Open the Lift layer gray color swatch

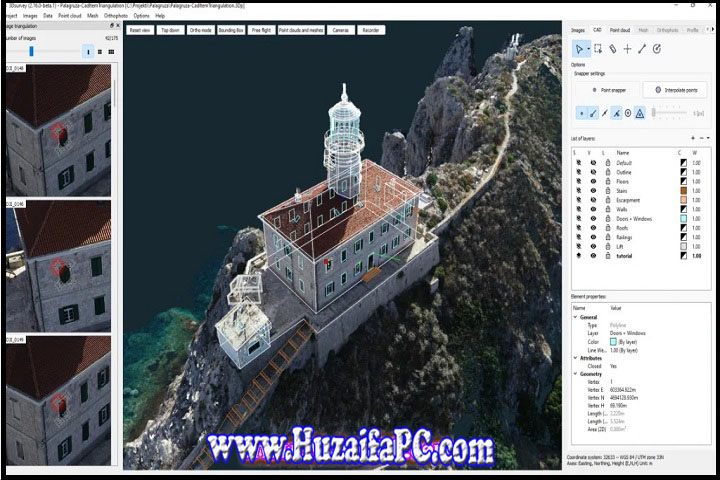(x=683, y=246)
